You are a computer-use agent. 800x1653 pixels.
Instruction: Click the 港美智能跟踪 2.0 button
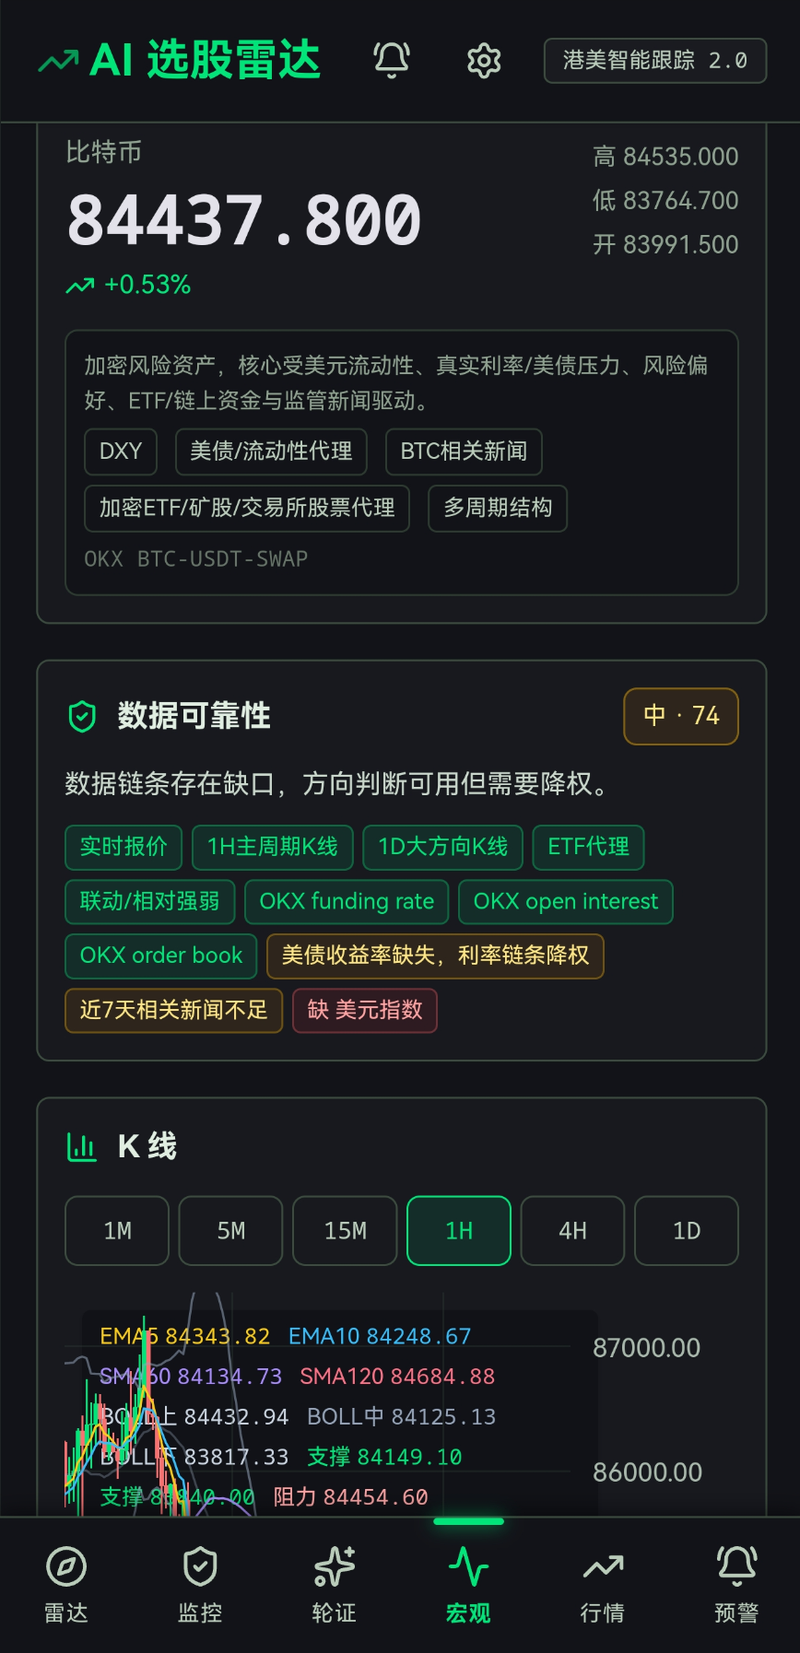click(655, 61)
